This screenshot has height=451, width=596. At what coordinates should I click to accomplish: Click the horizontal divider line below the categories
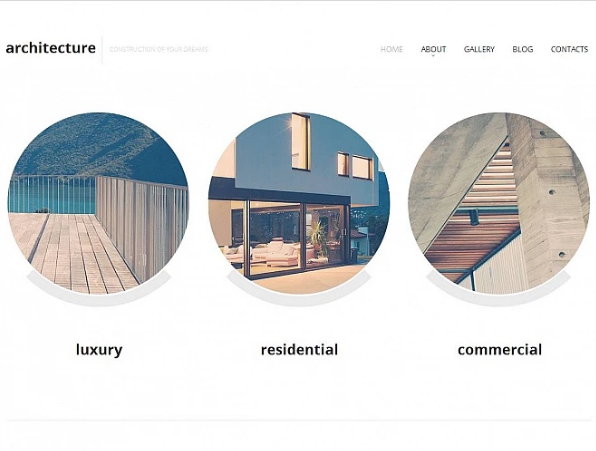click(x=298, y=420)
